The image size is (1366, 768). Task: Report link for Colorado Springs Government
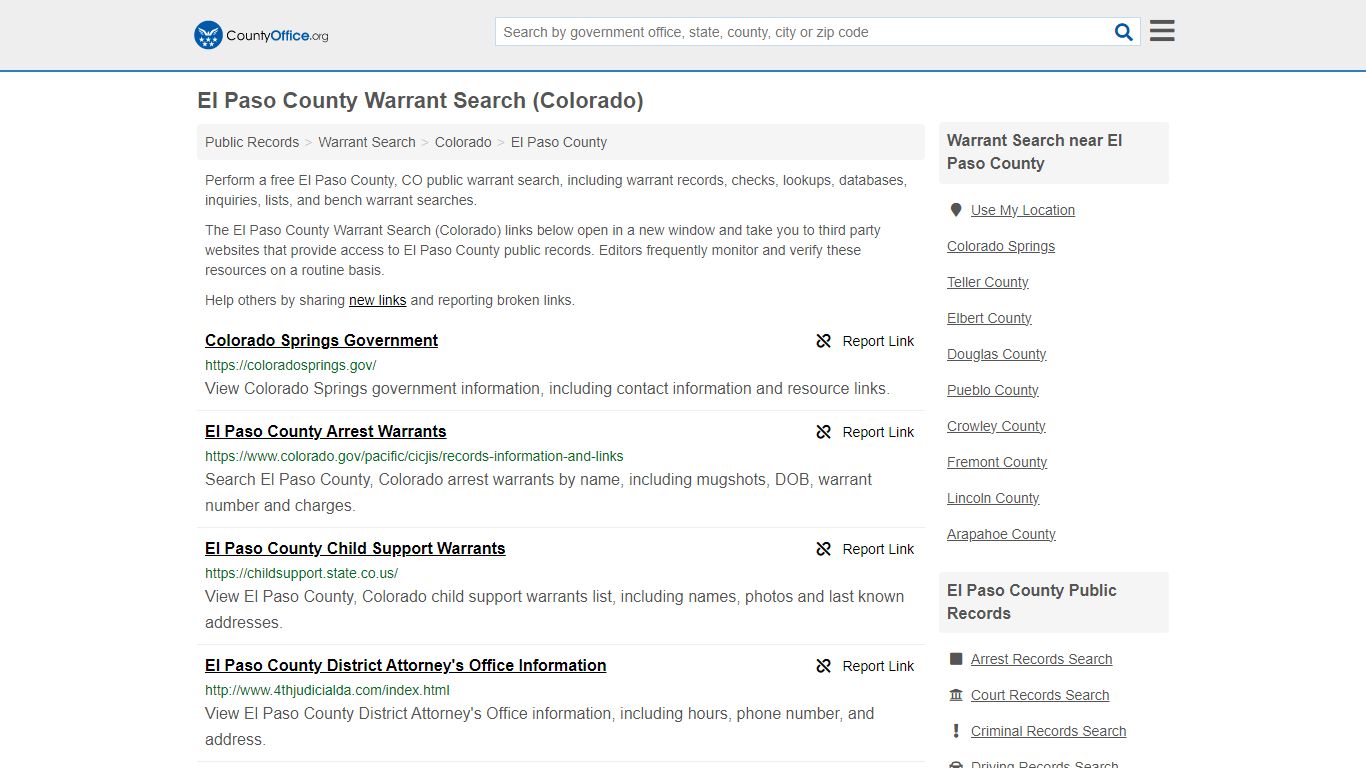click(x=865, y=341)
